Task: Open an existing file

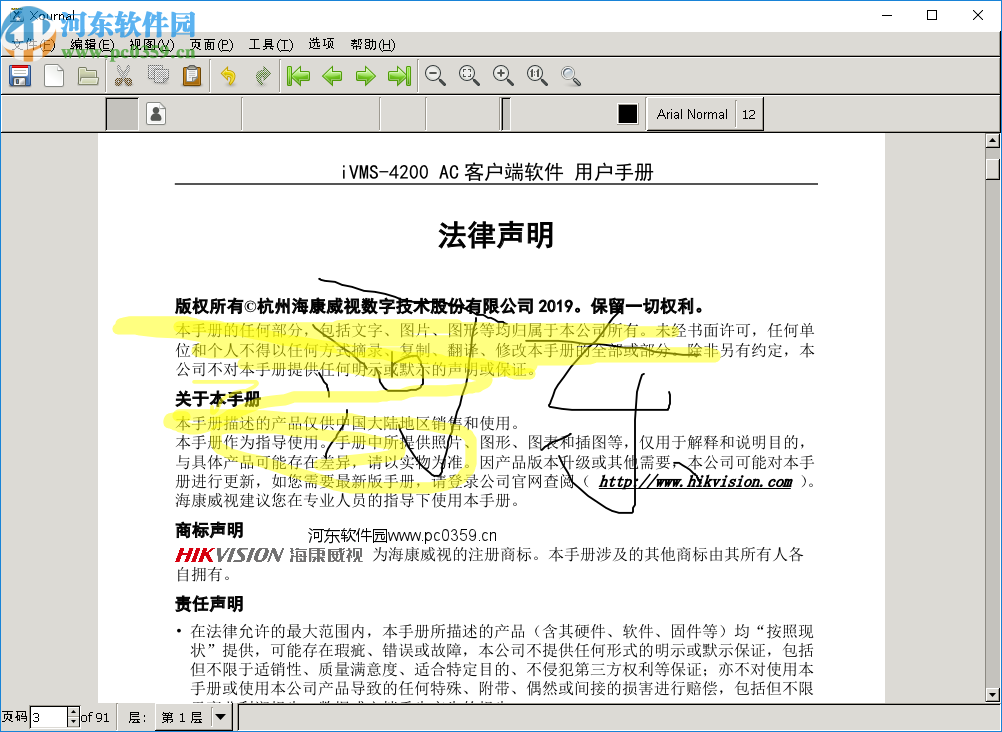Action: coord(88,75)
